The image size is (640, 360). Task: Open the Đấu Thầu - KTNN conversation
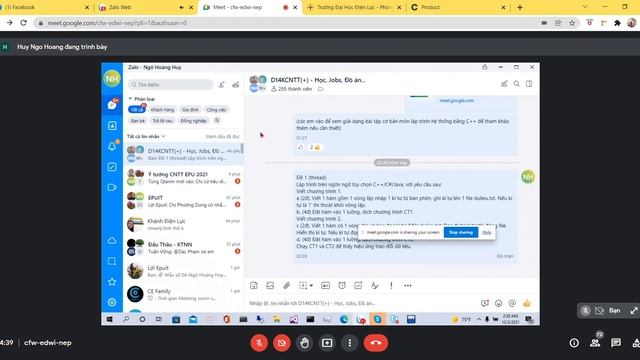[183, 247]
